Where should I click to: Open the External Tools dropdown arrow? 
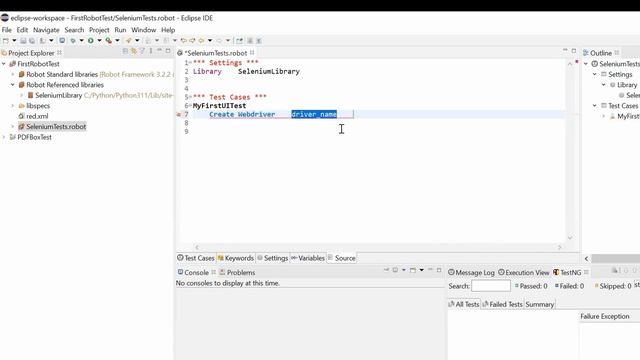(x=117, y=40)
